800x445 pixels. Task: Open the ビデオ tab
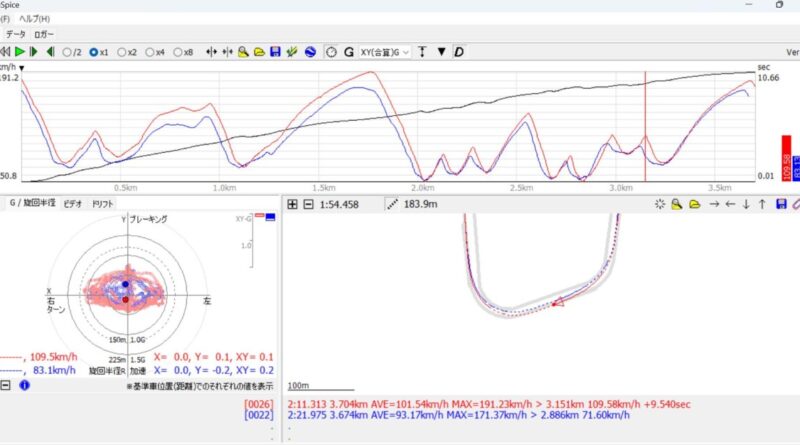click(x=73, y=203)
